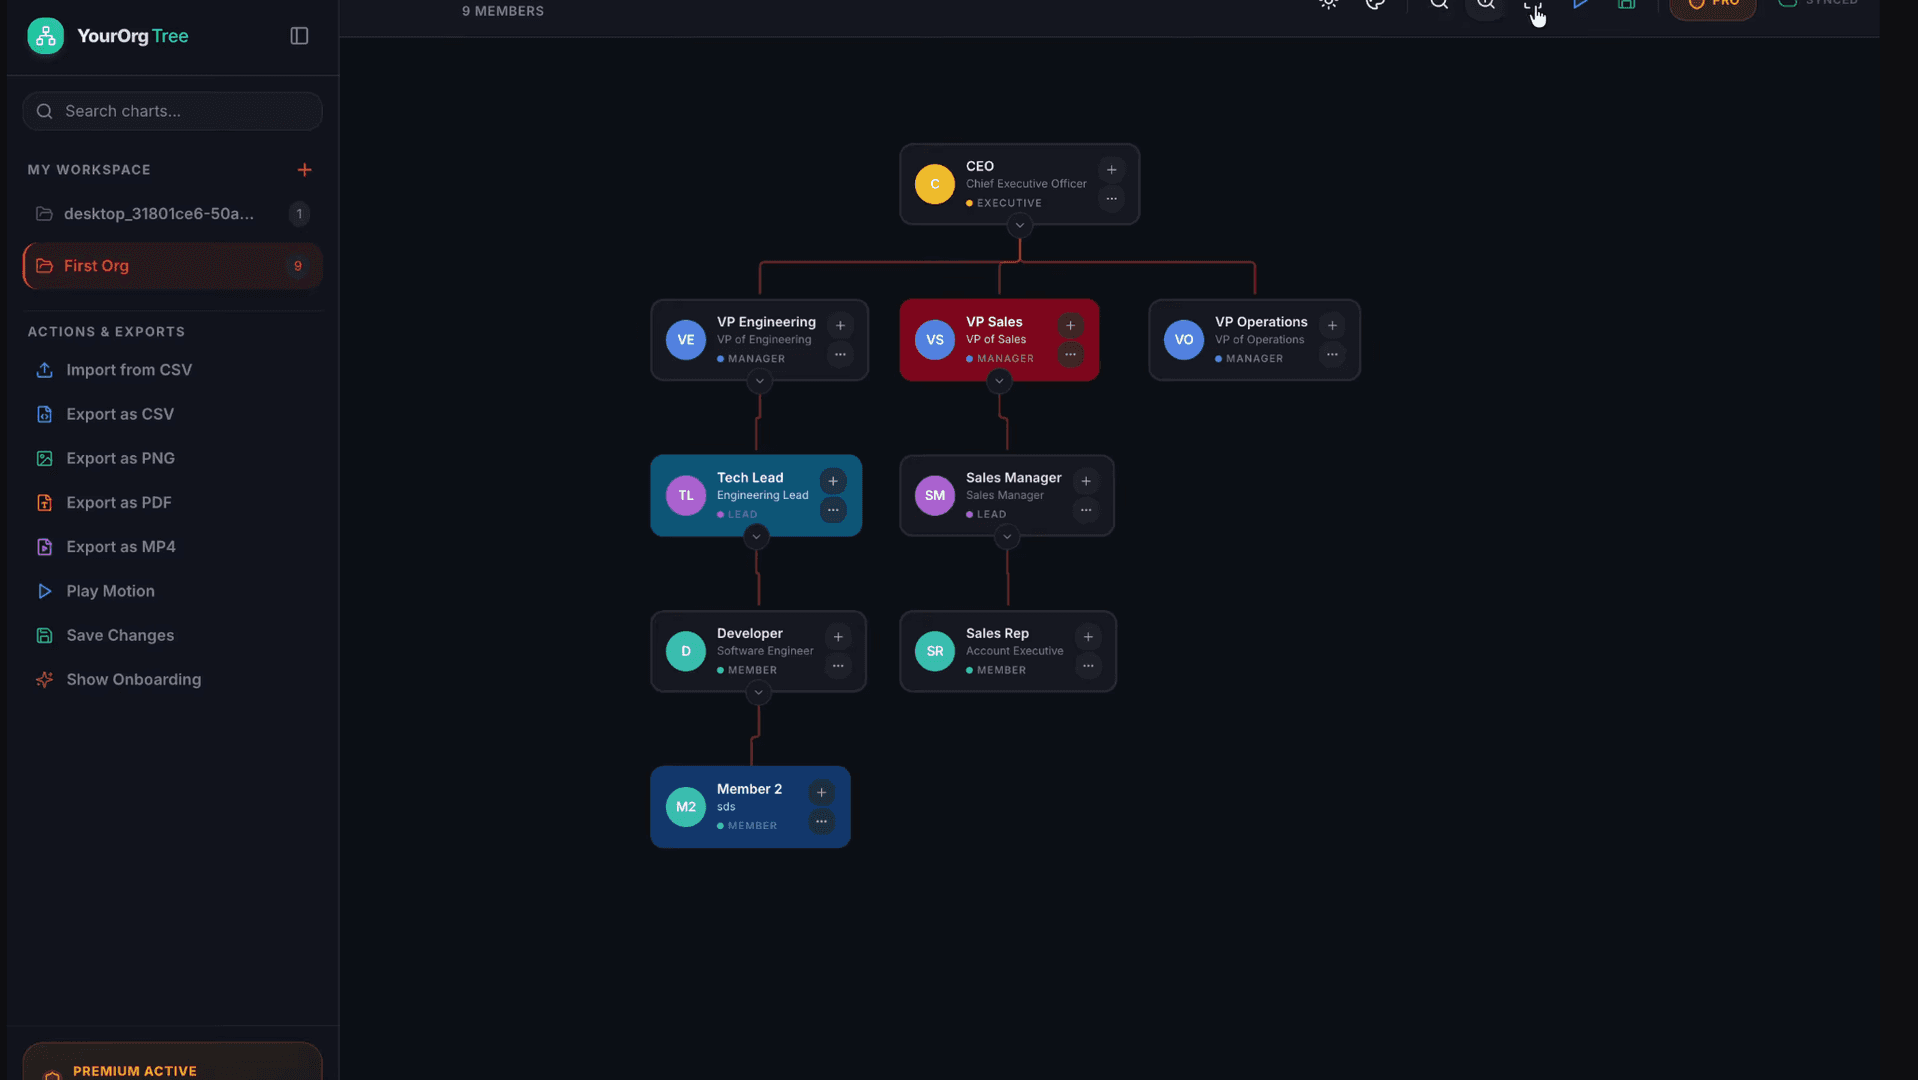This screenshot has height=1080, width=1918.
Task: Choose Export as CSV
Action: click(x=119, y=414)
